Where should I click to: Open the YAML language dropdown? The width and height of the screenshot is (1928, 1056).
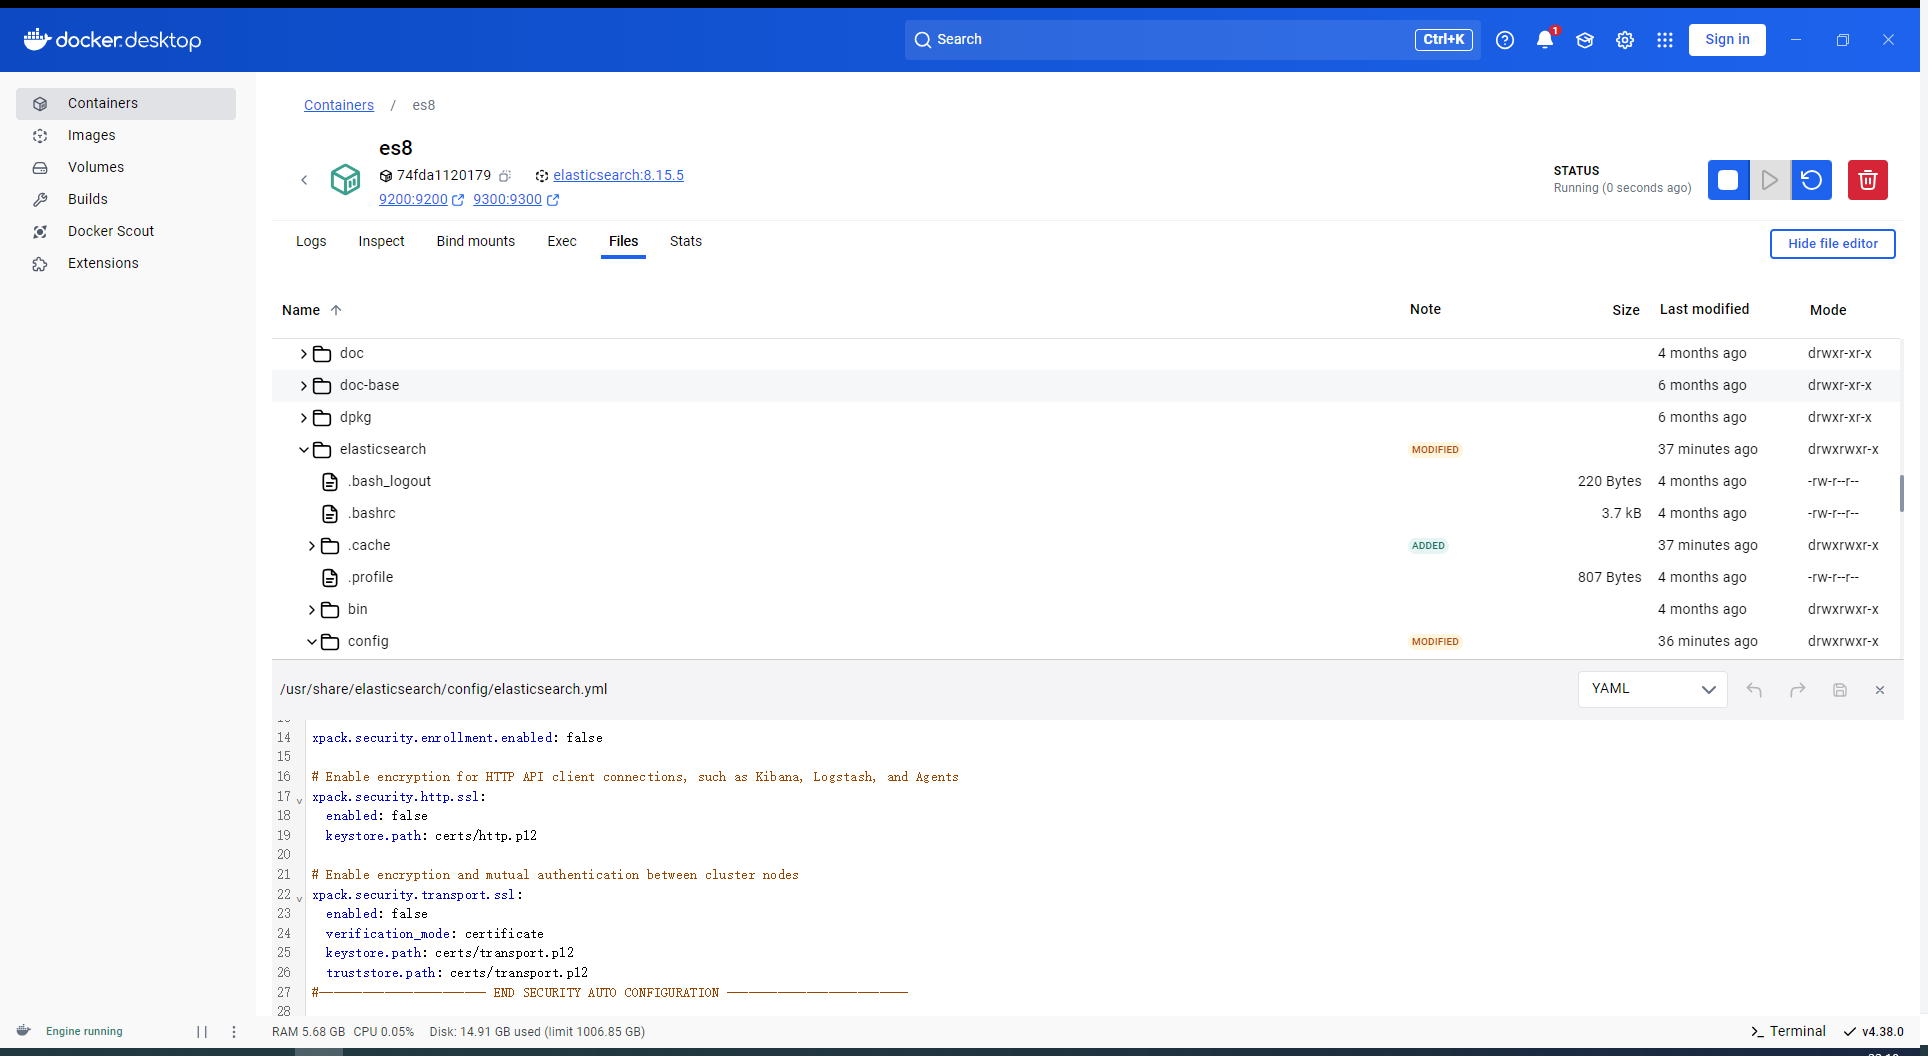(1652, 689)
